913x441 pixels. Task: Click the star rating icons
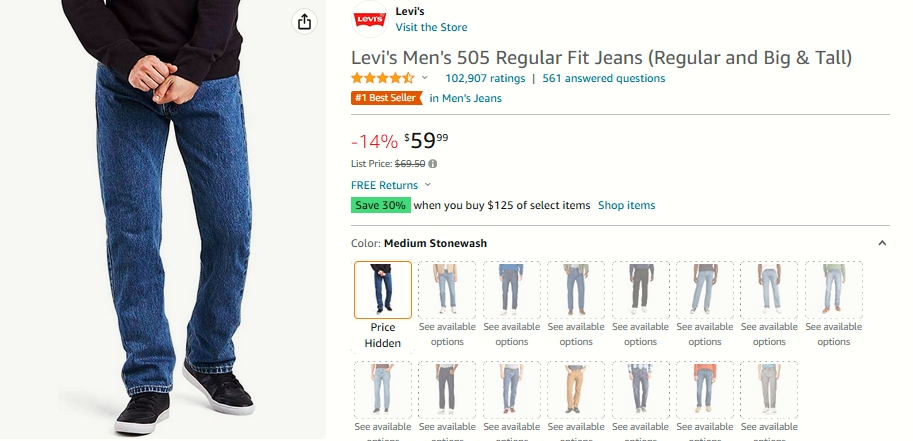(x=383, y=78)
